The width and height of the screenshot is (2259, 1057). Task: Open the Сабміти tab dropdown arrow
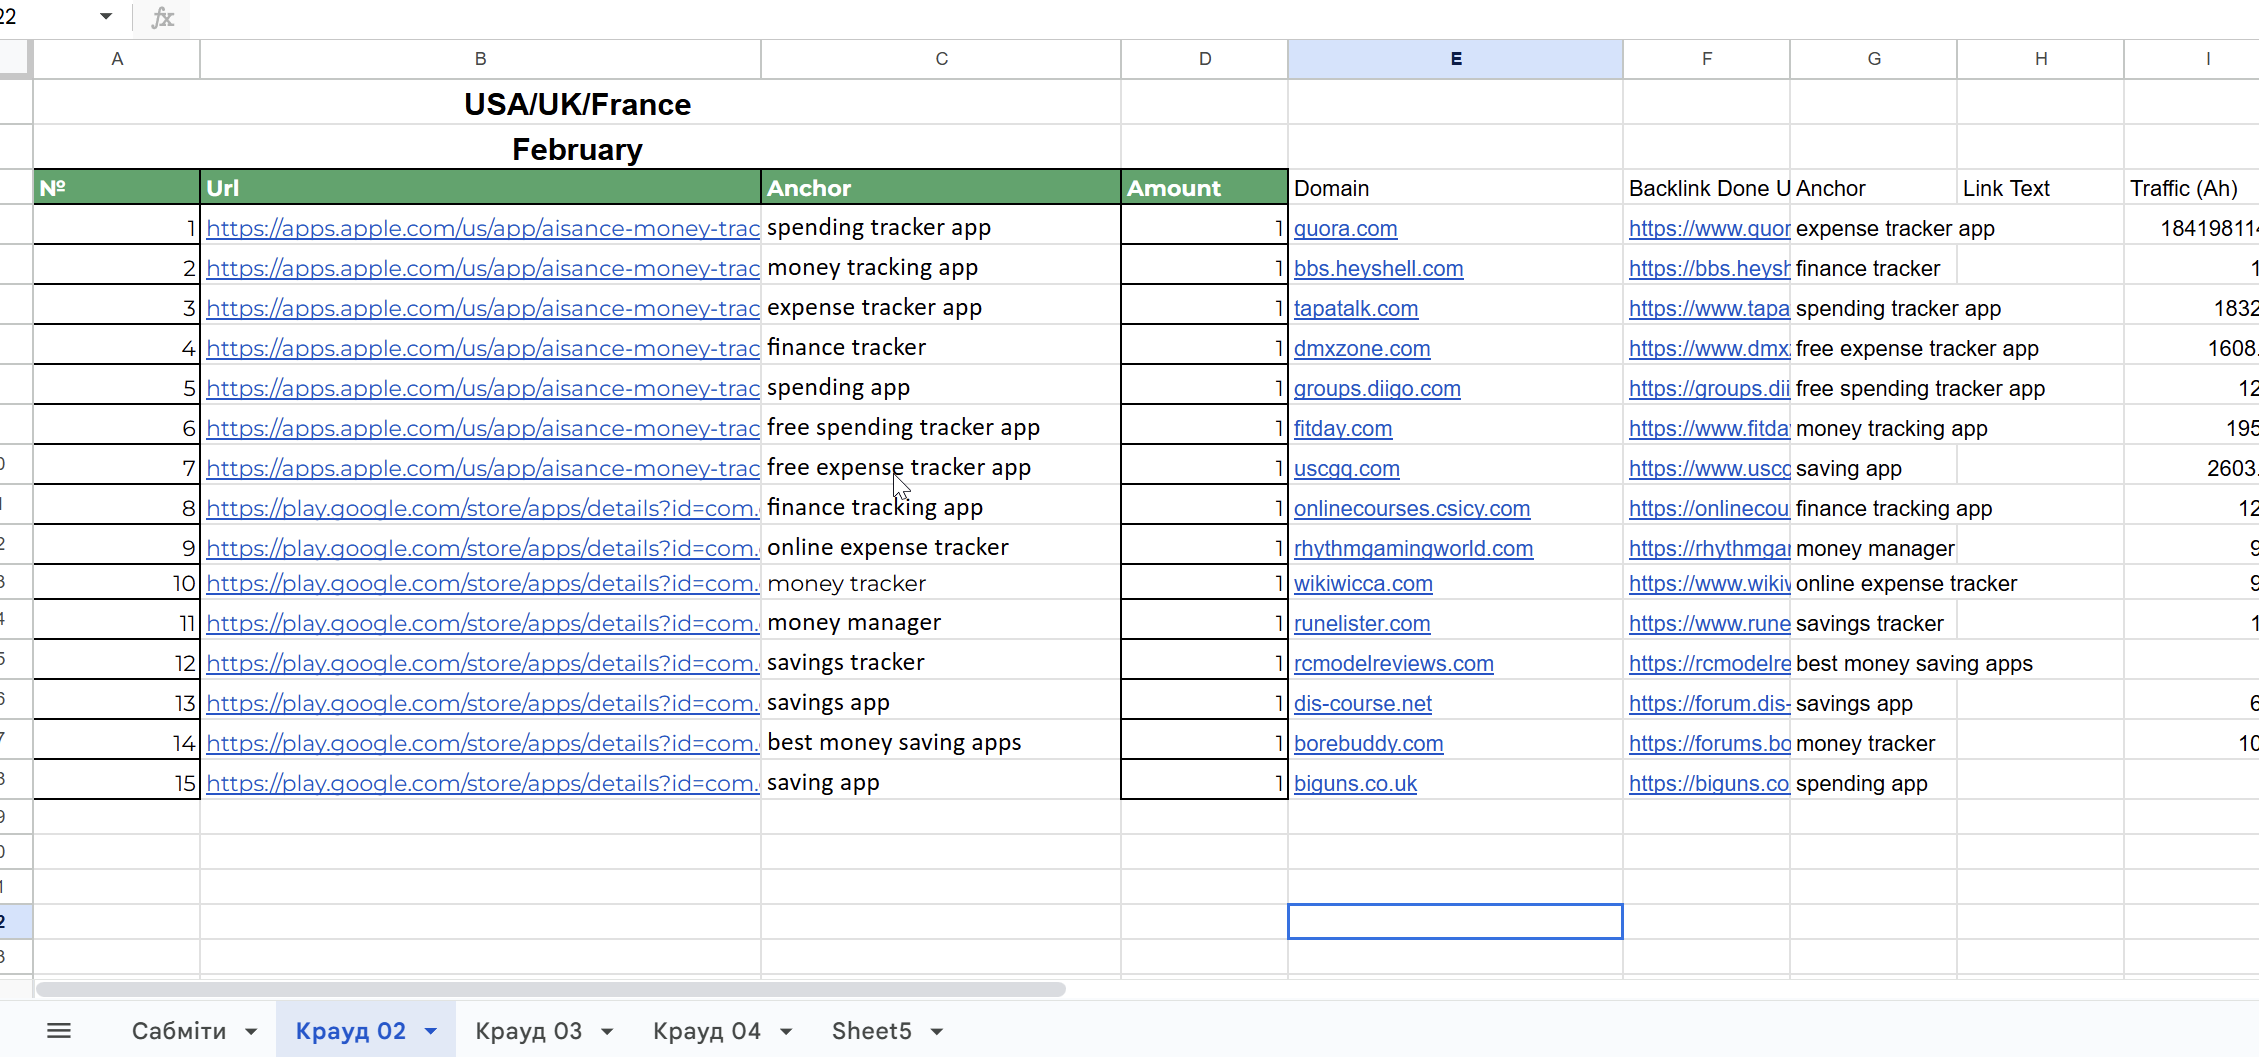(x=251, y=1031)
